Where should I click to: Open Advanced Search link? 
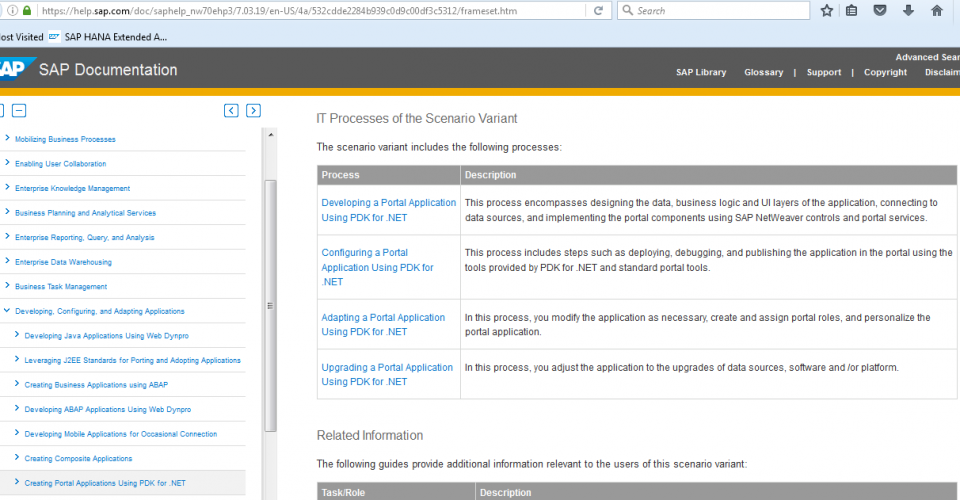click(927, 57)
